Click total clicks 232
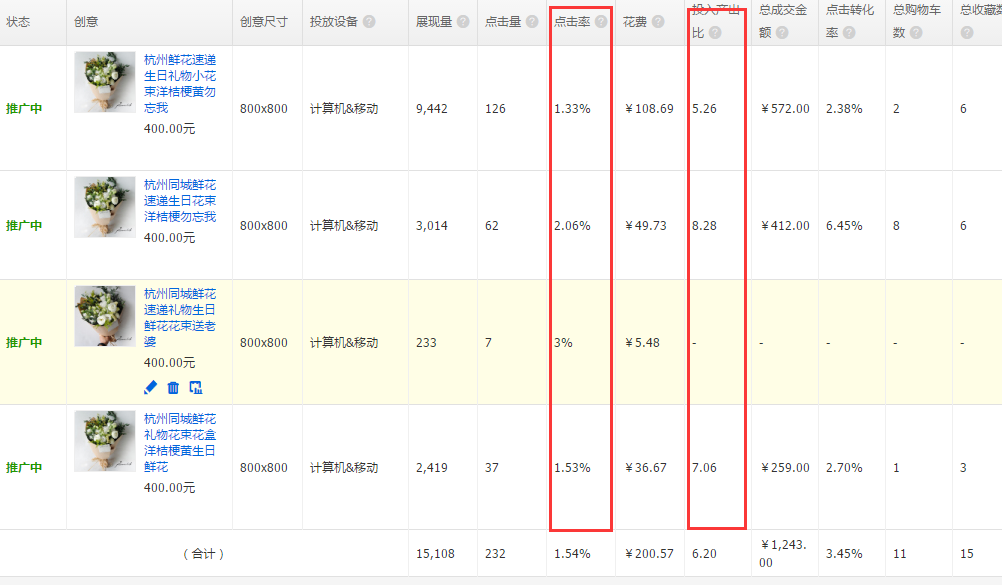Screen dimensions: 1002x585 [x=495, y=554]
